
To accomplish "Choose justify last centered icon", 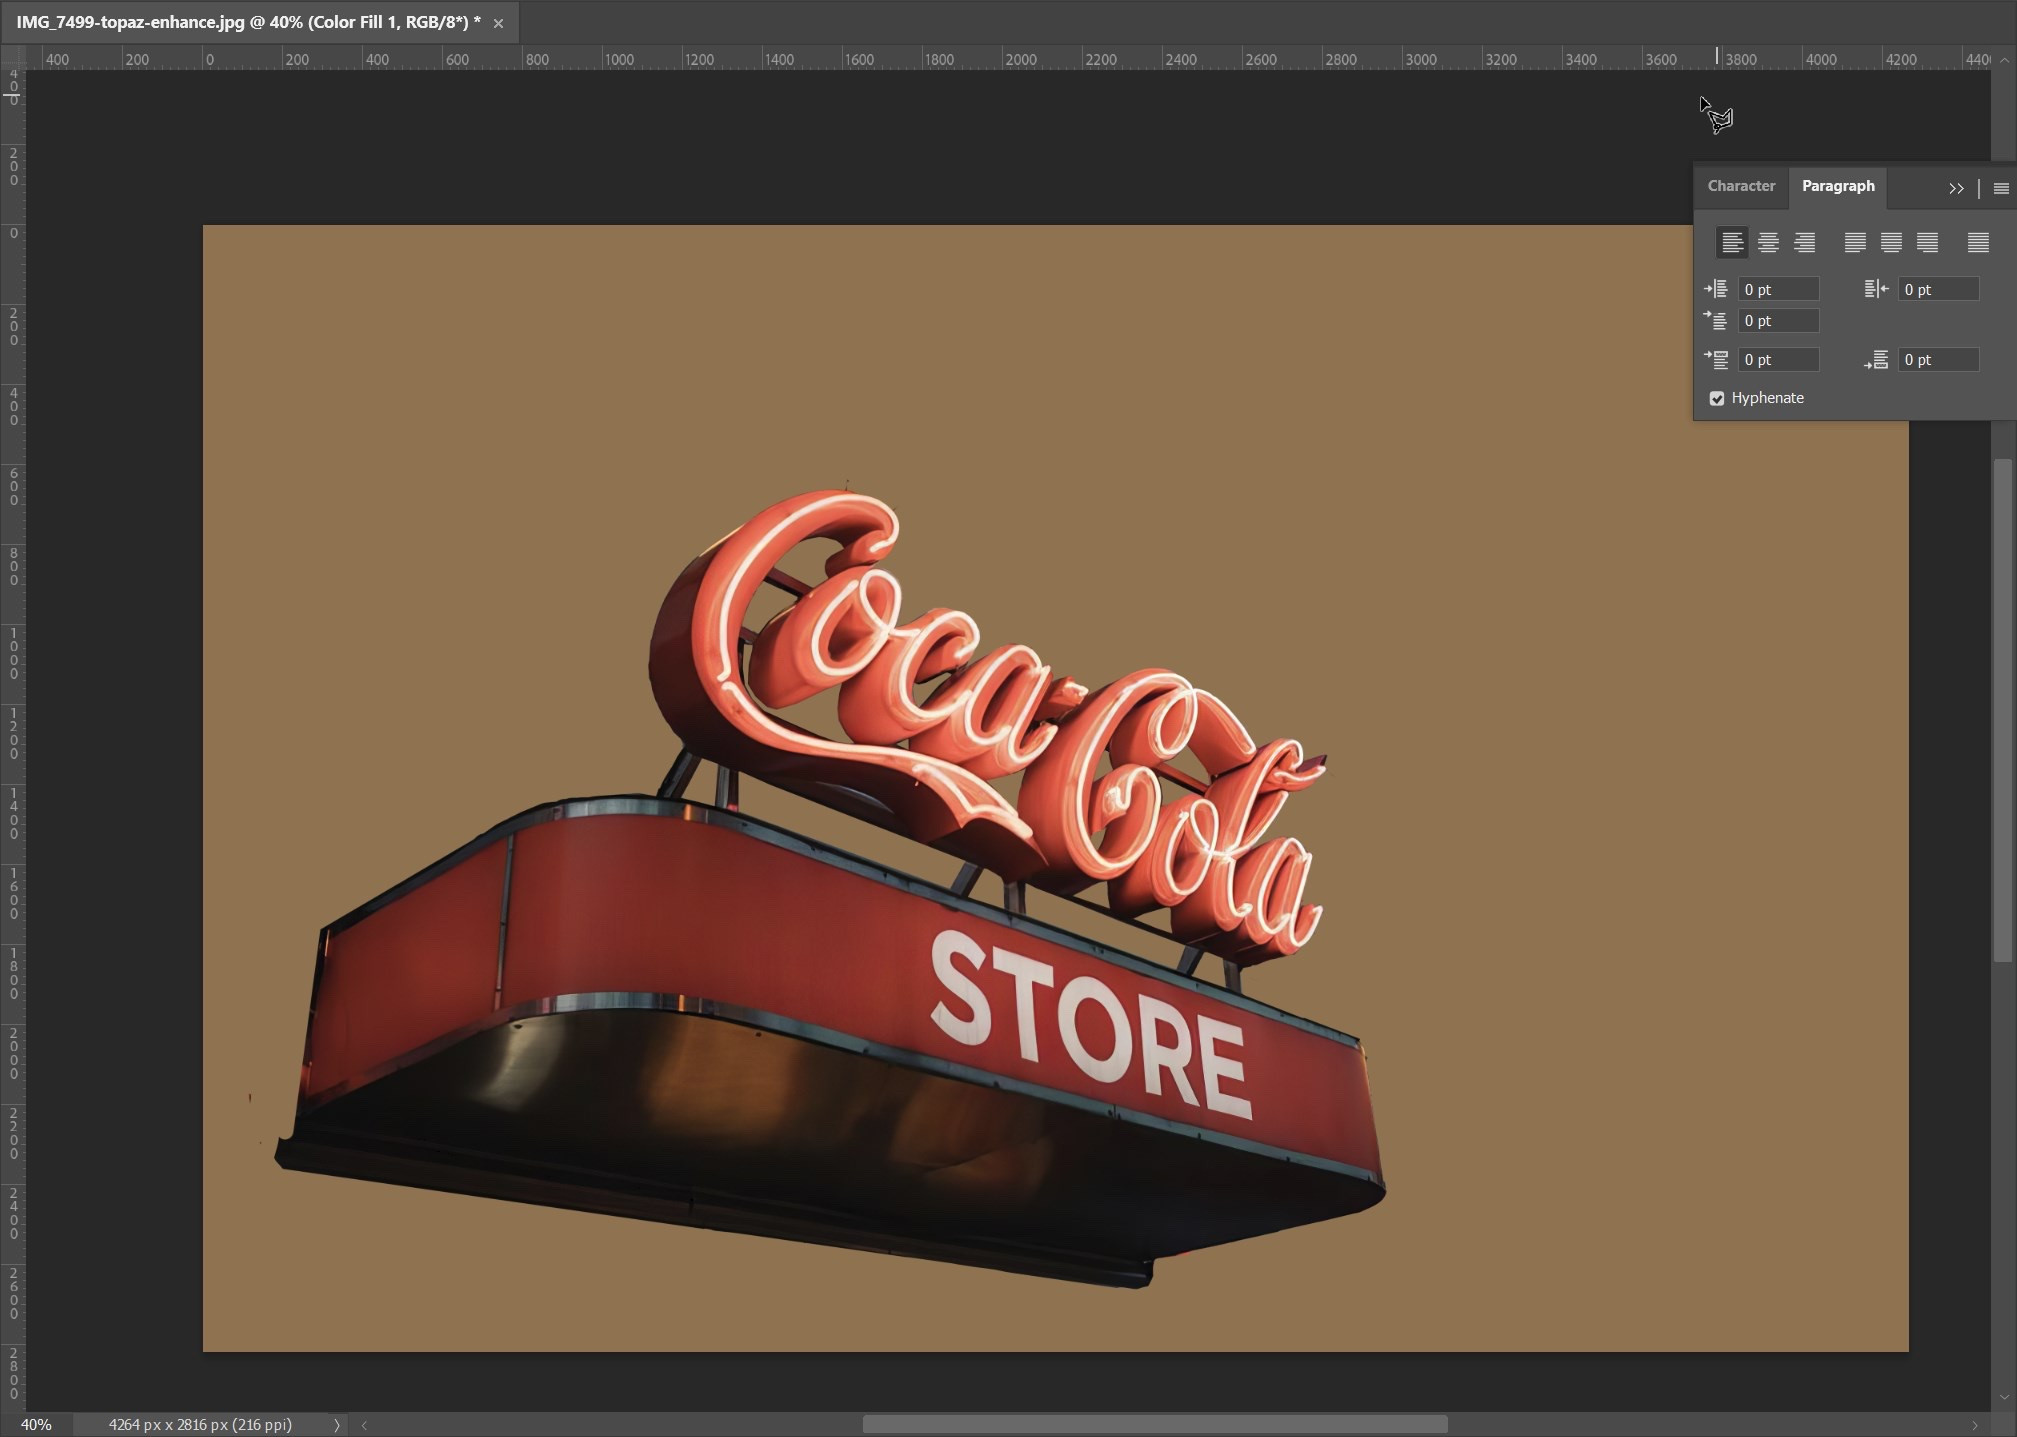I will tap(1891, 242).
